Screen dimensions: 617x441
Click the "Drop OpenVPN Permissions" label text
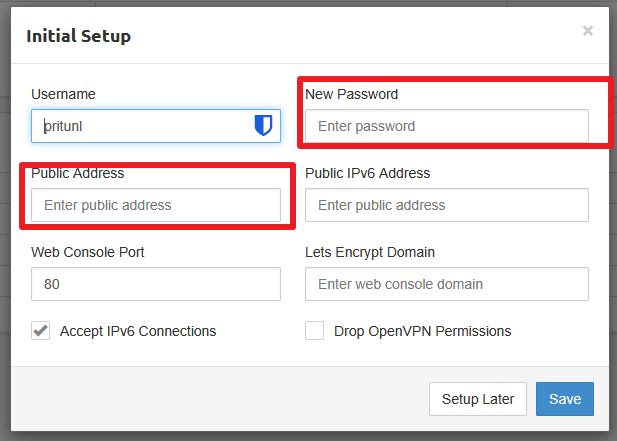pos(423,331)
